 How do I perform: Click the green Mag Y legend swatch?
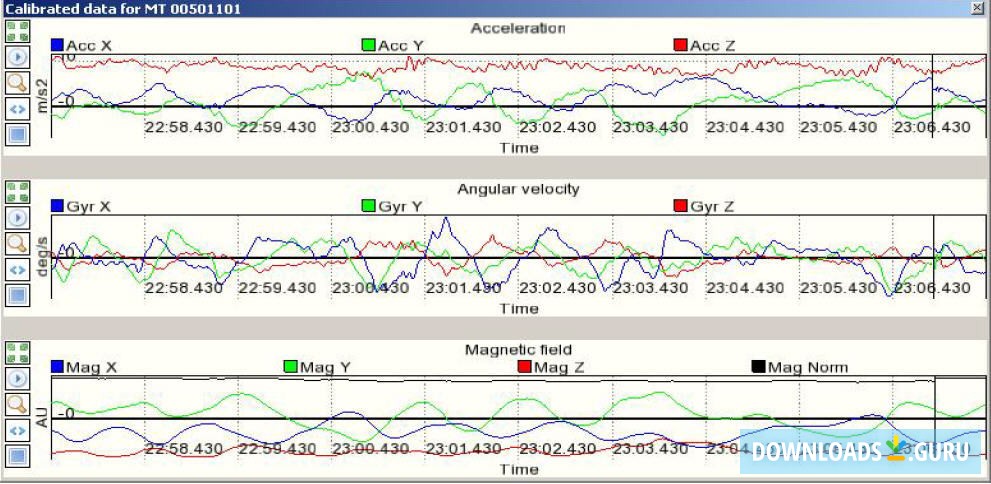291,366
